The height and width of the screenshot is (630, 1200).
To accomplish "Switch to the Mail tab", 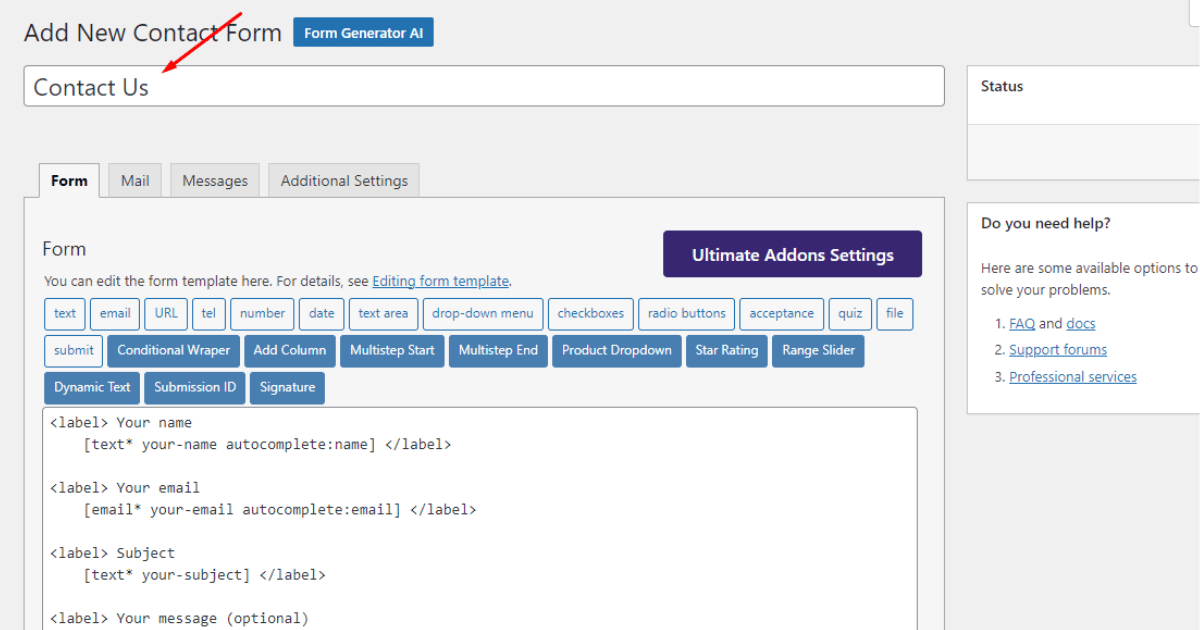I will [134, 180].
